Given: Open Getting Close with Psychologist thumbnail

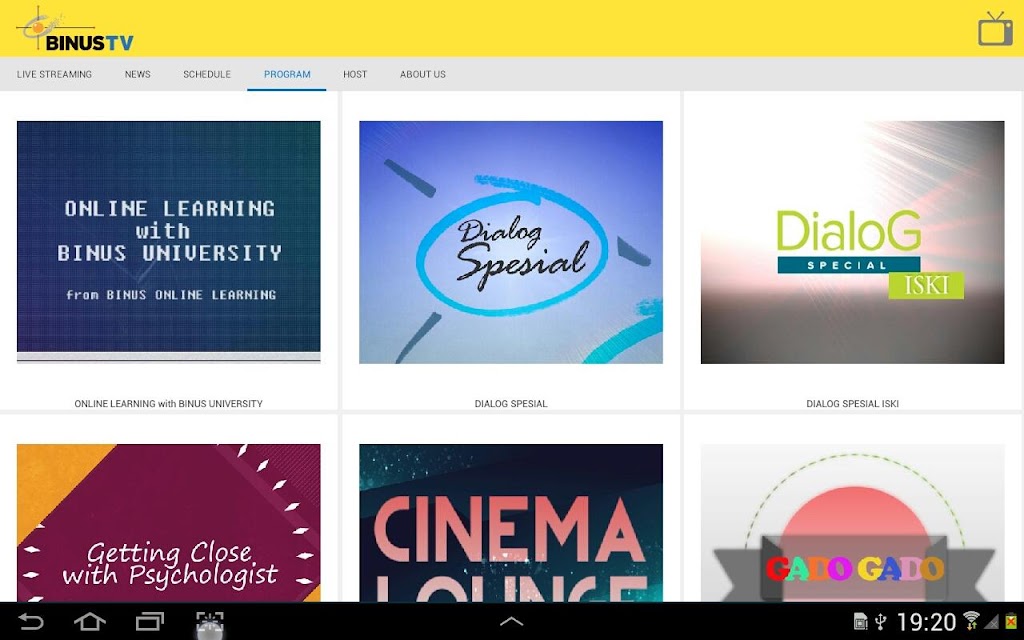Looking at the screenshot, I should [x=168, y=522].
